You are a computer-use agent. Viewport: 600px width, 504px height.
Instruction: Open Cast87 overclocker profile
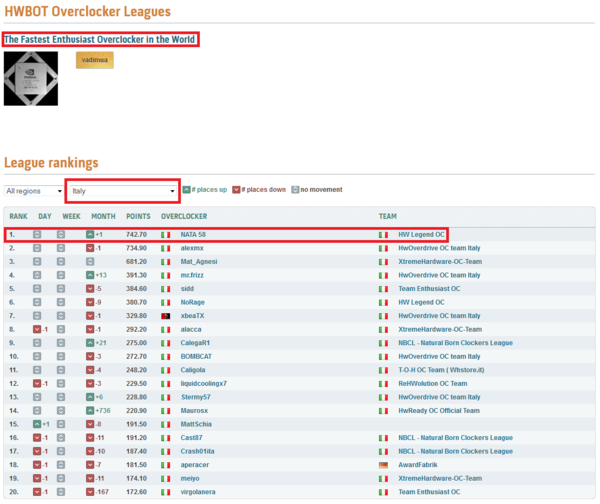point(191,438)
